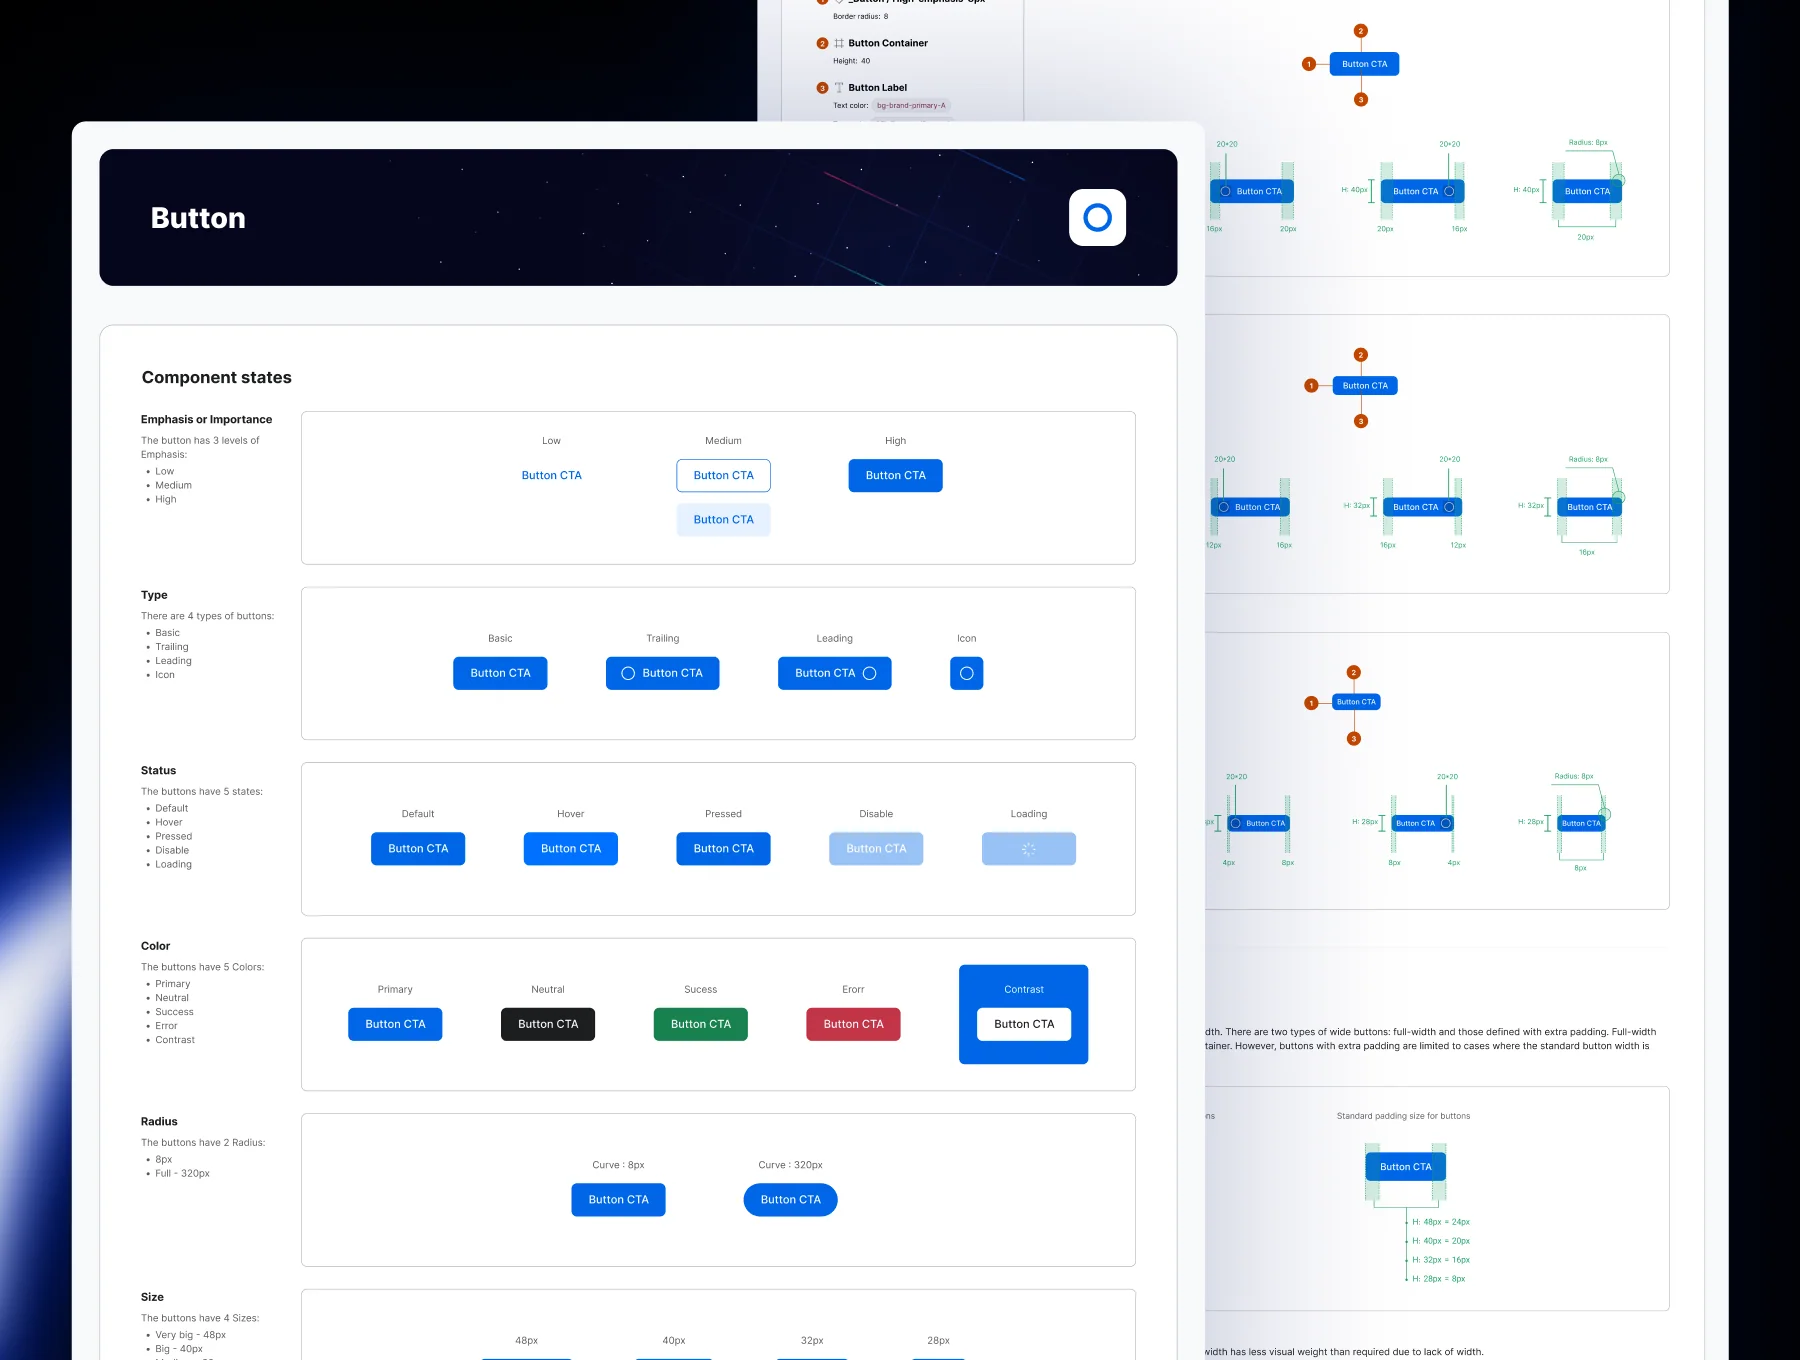1800x1360 pixels.
Task: Click the Low emphasis Button CTA
Action: pyautogui.click(x=551, y=475)
